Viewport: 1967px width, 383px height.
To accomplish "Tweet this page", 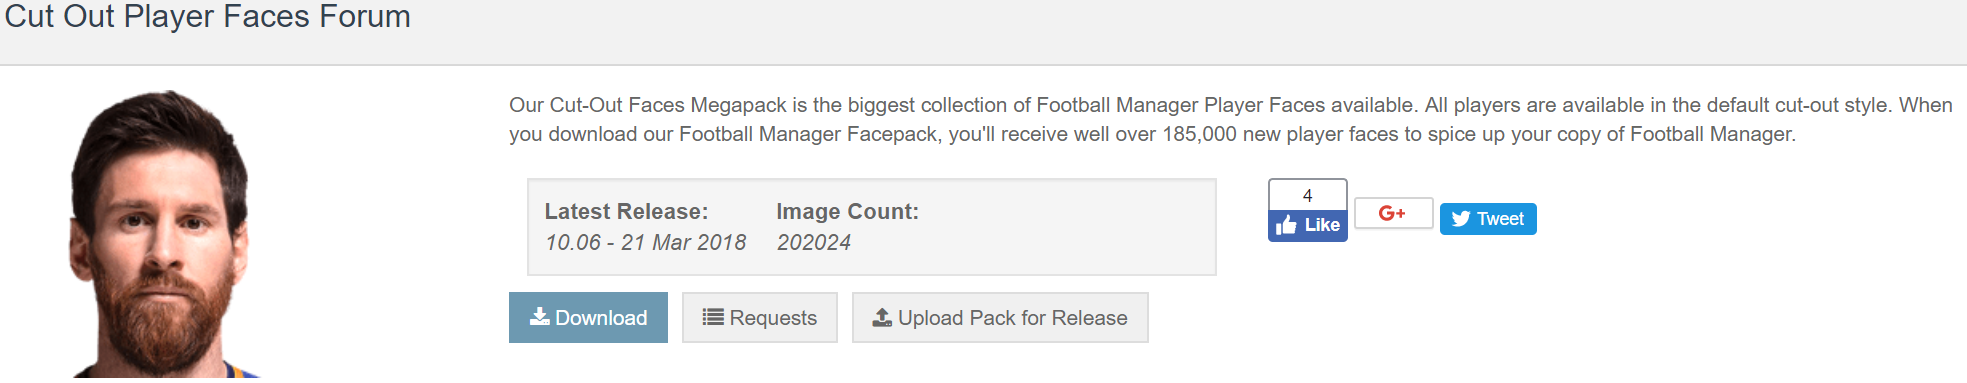I will pos(1488,219).
